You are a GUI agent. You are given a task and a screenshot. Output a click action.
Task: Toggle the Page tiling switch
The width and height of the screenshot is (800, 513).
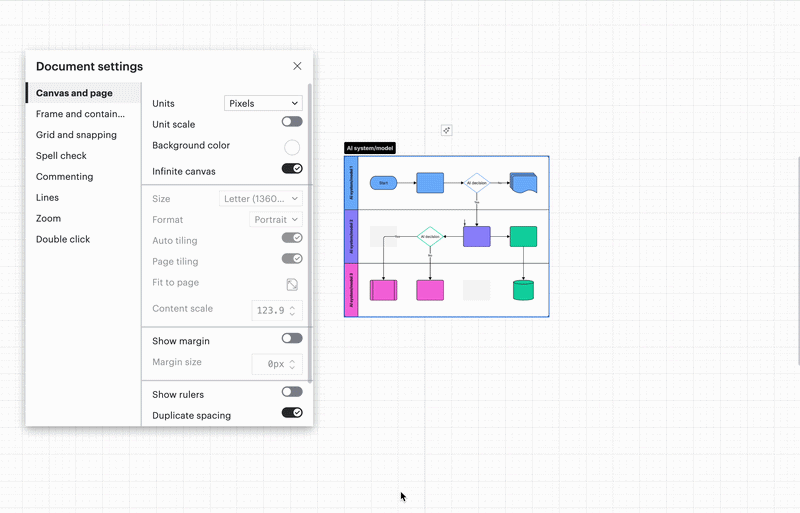tap(292, 259)
